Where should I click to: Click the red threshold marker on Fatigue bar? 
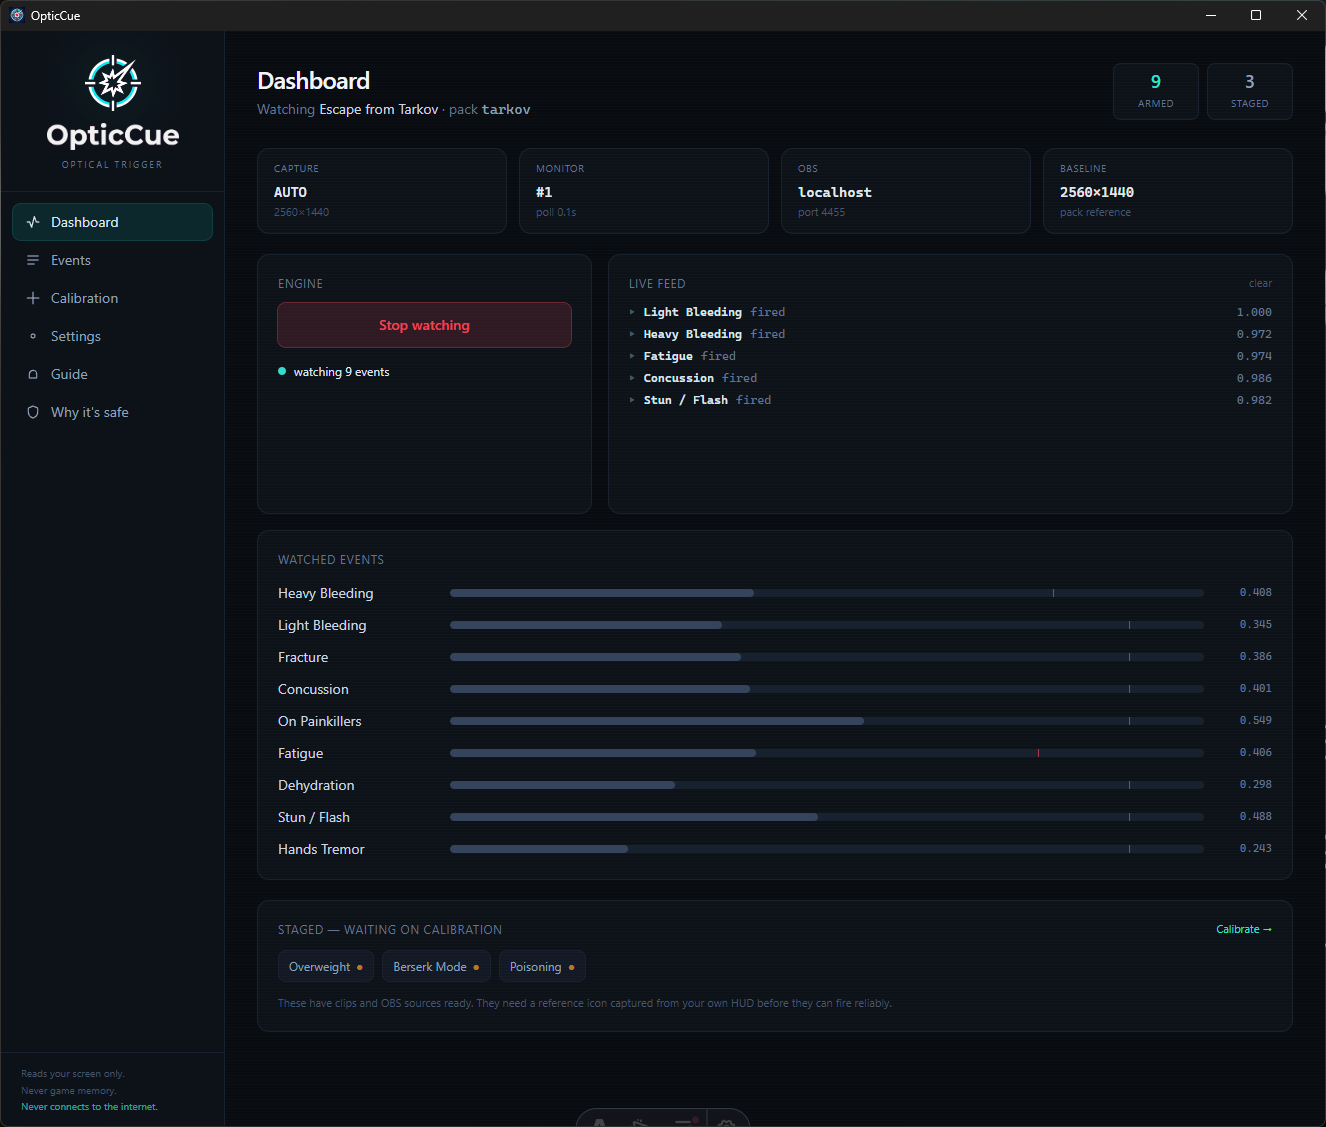(x=1038, y=753)
